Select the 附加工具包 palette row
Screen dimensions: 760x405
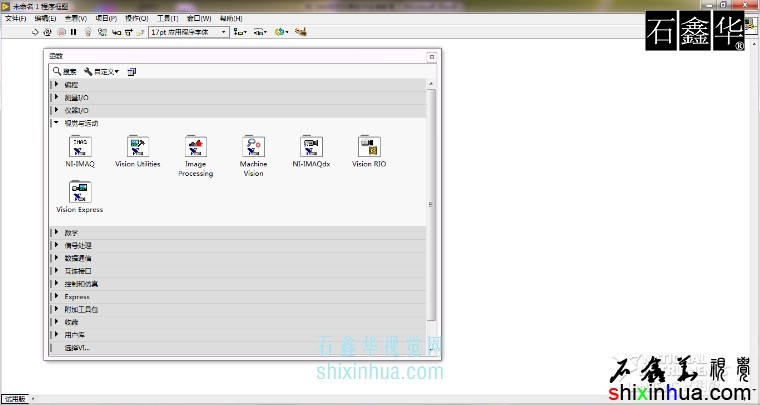[x=238, y=309]
